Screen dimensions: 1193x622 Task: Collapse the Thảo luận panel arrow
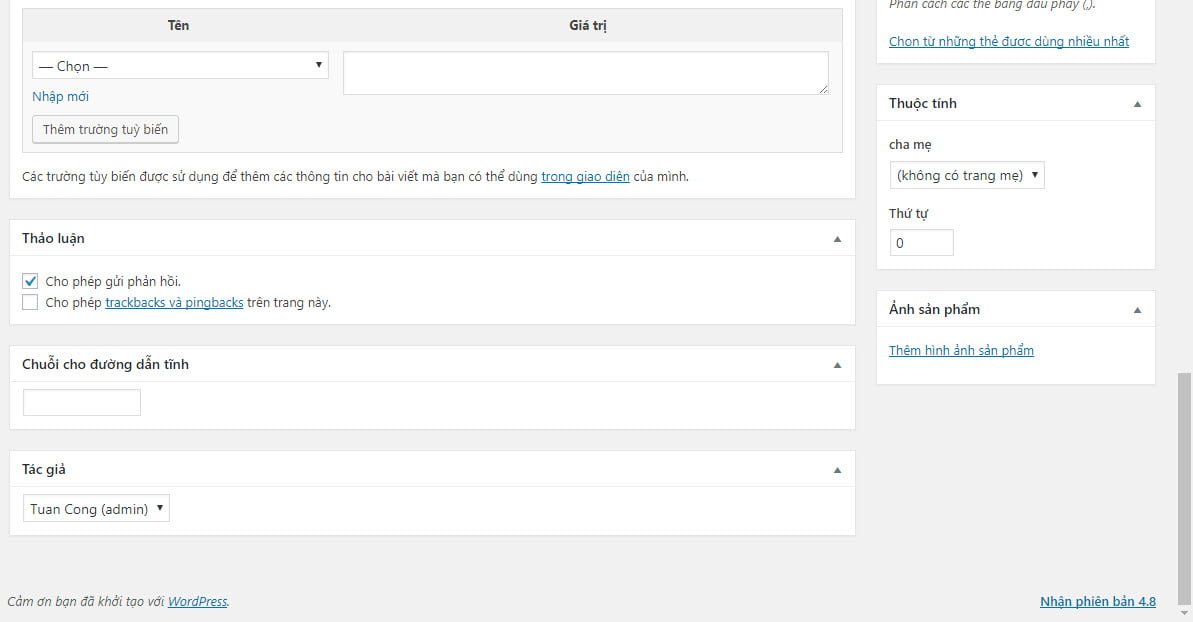click(x=837, y=239)
